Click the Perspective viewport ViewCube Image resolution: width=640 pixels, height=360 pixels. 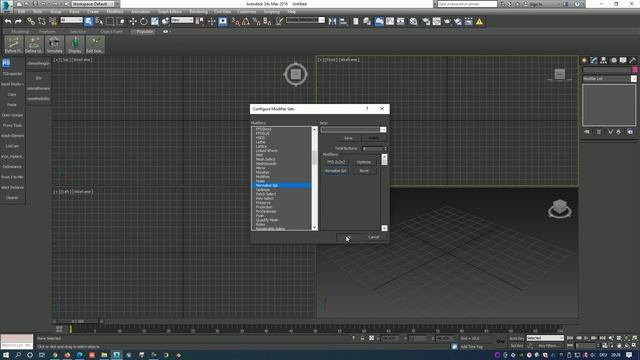pyautogui.click(x=559, y=209)
